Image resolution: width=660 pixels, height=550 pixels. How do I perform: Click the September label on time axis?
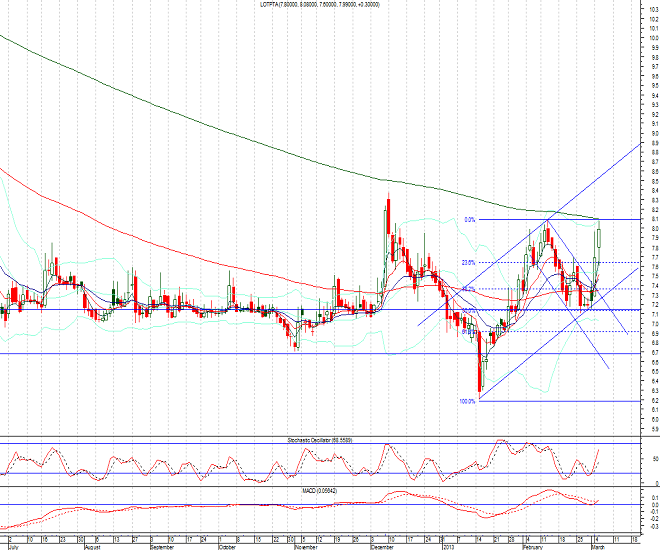162,546
